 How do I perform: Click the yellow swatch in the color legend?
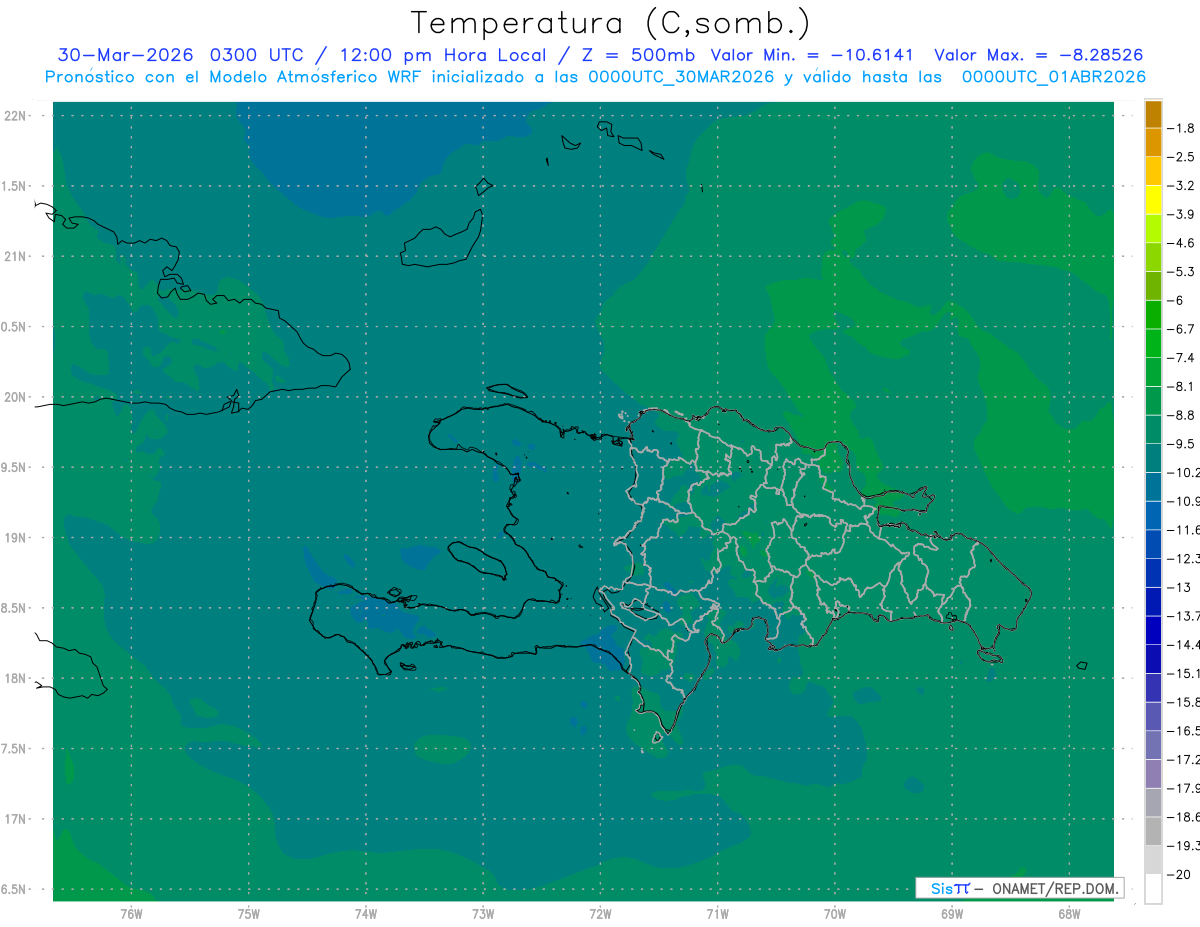click(x=1153, y=200)
